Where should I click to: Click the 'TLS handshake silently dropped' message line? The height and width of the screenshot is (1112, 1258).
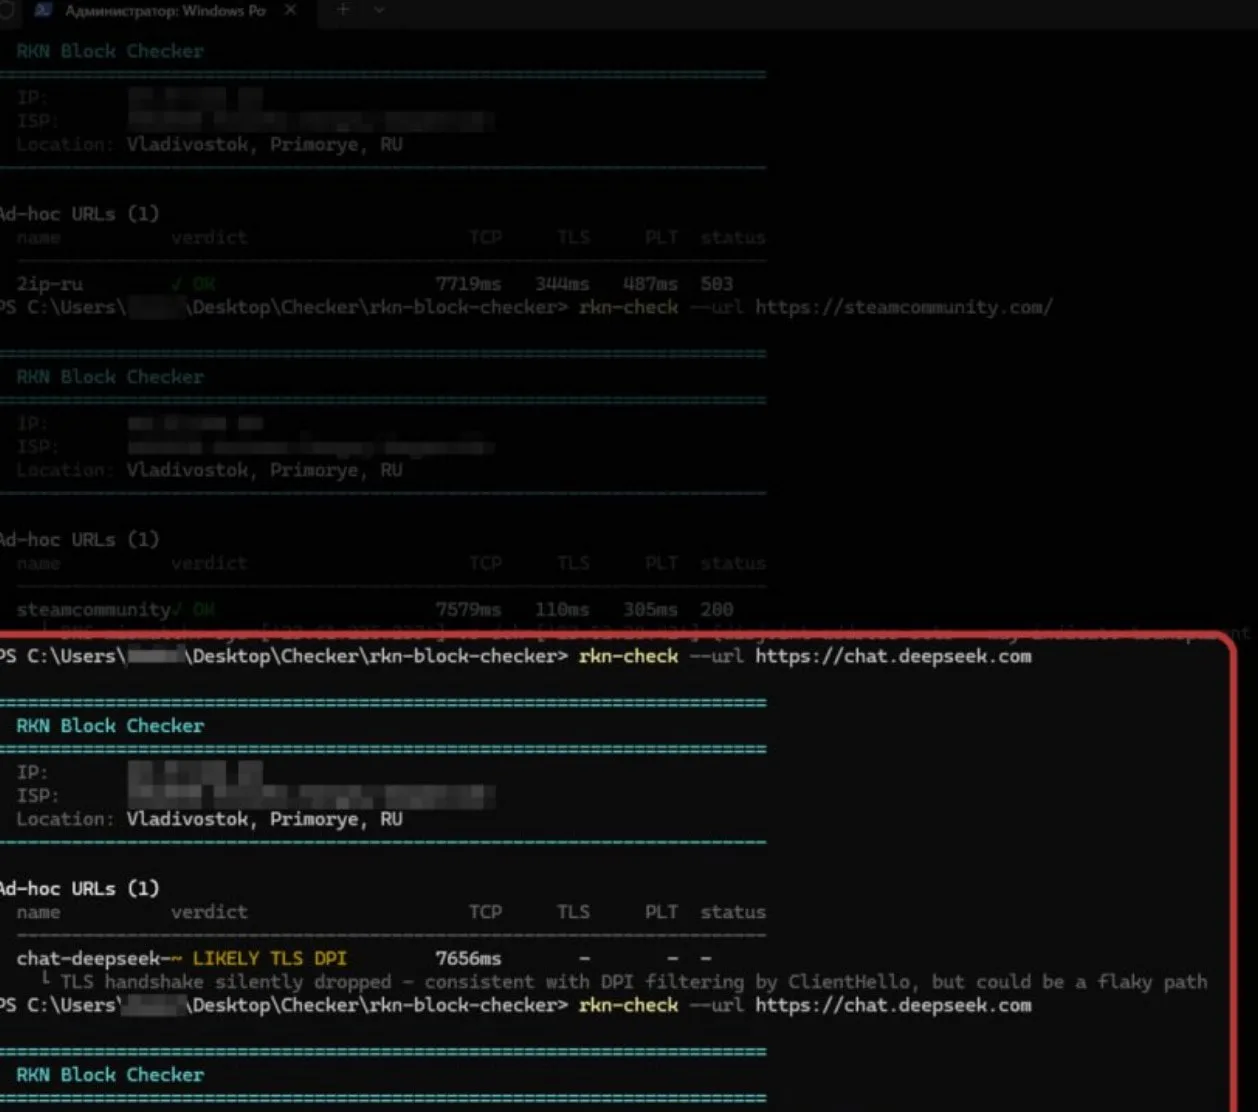[x=625, y=982]
